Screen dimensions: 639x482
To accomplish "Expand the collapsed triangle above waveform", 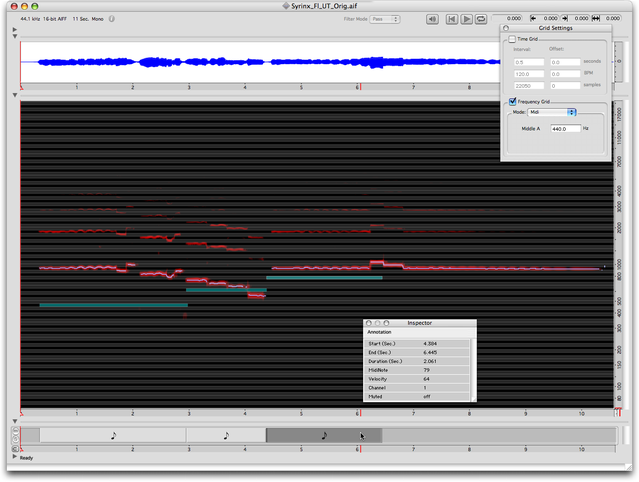I will pos(14,30).
